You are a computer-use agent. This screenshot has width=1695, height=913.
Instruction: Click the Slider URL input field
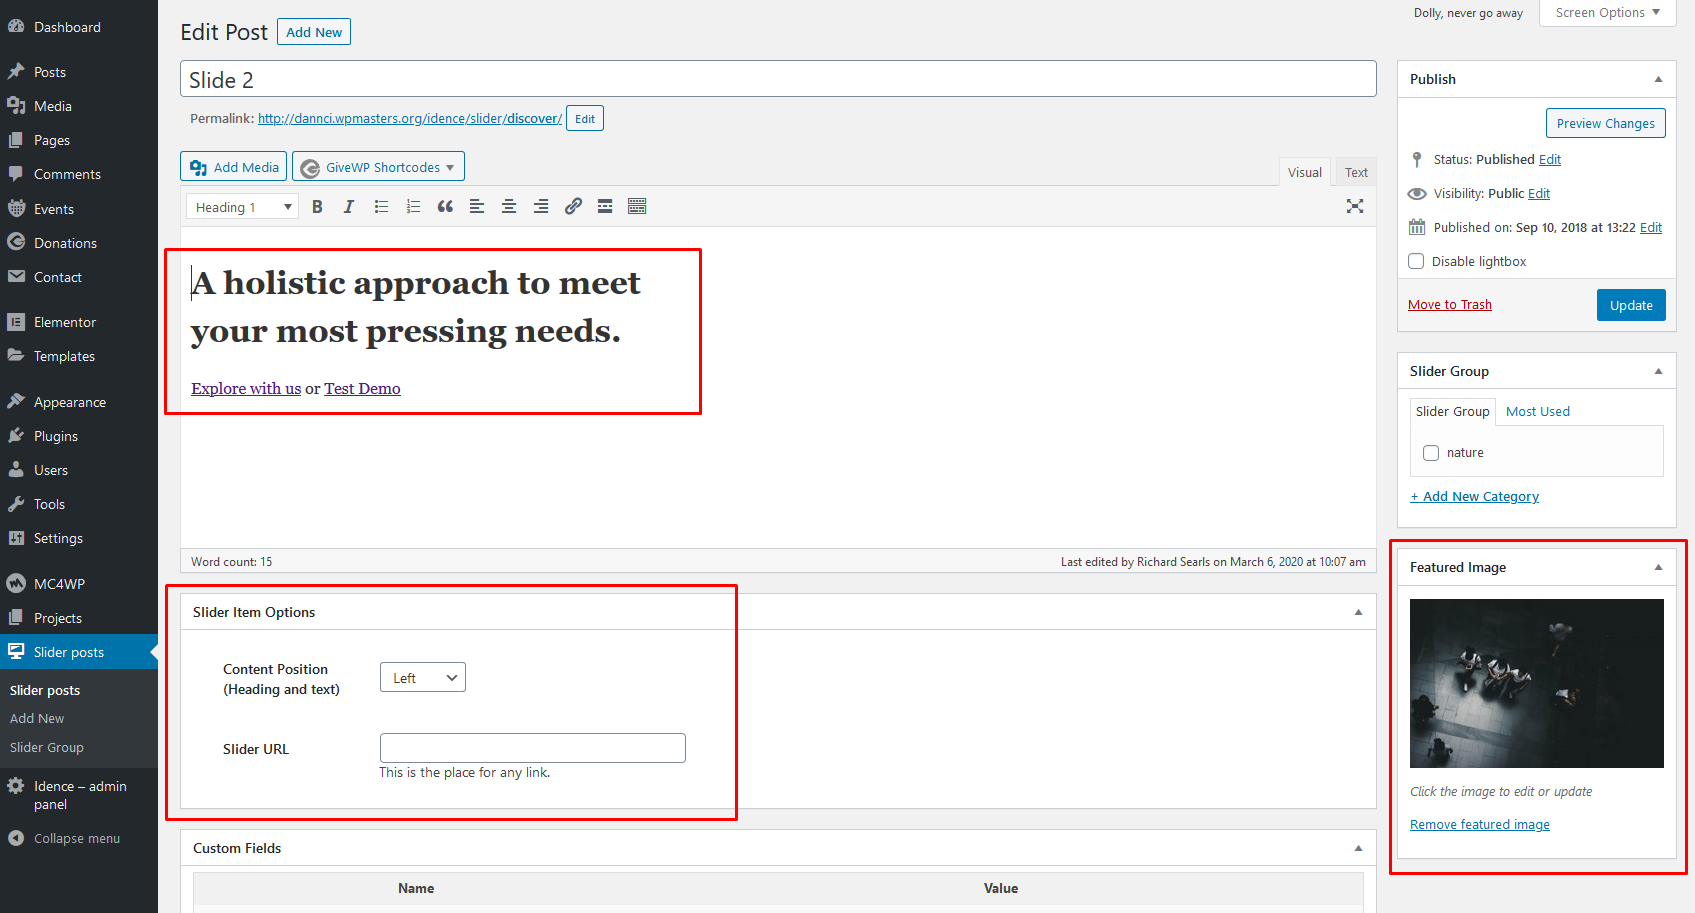(x=532, y=748)
